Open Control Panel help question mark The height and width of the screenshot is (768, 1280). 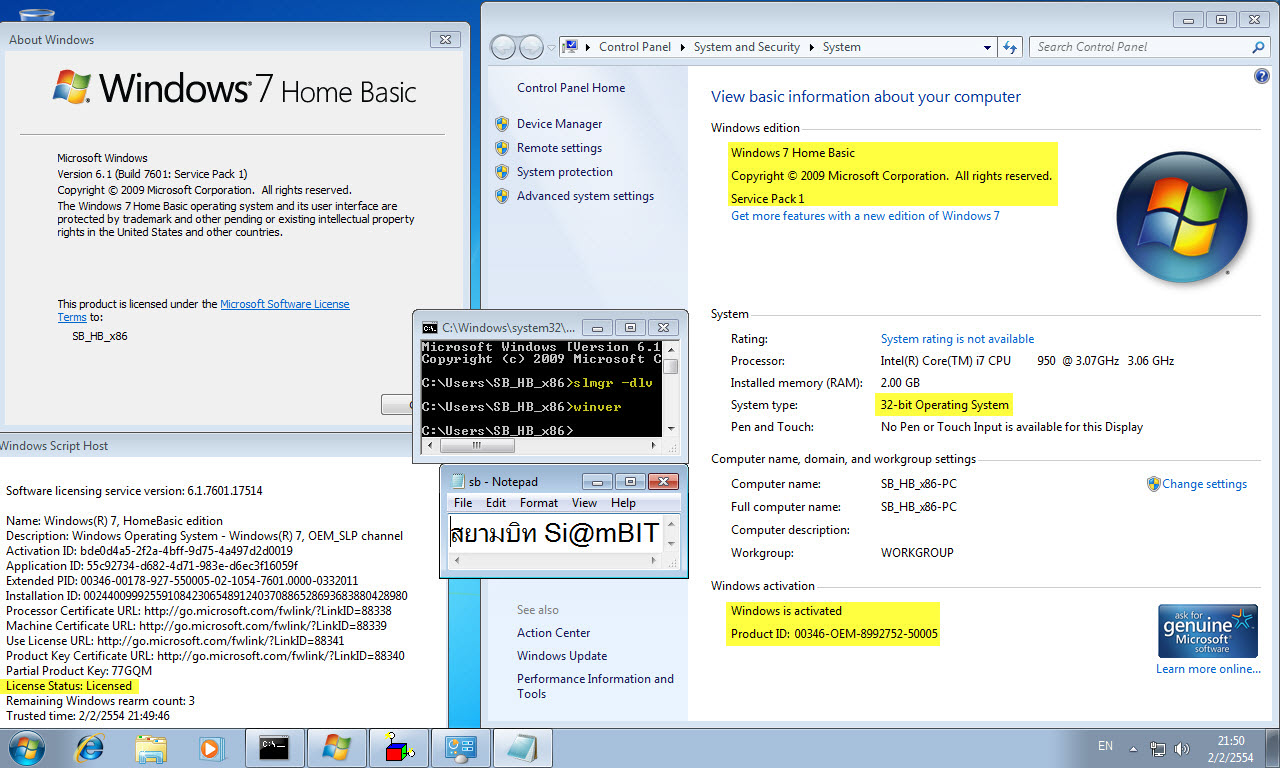click(x=1261, y=76)
